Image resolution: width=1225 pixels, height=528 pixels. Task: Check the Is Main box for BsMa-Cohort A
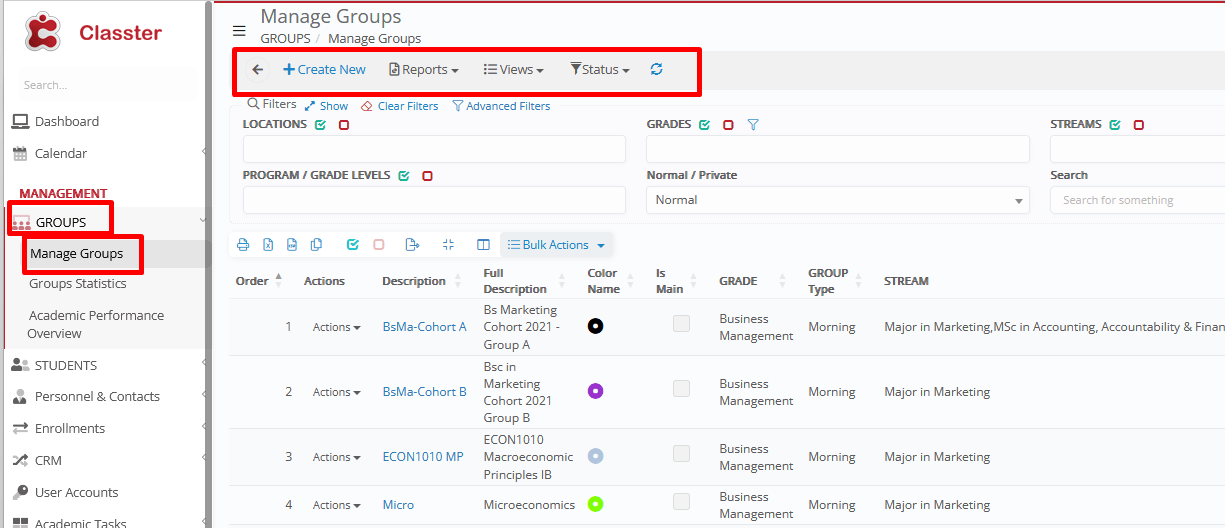[681, 324]
